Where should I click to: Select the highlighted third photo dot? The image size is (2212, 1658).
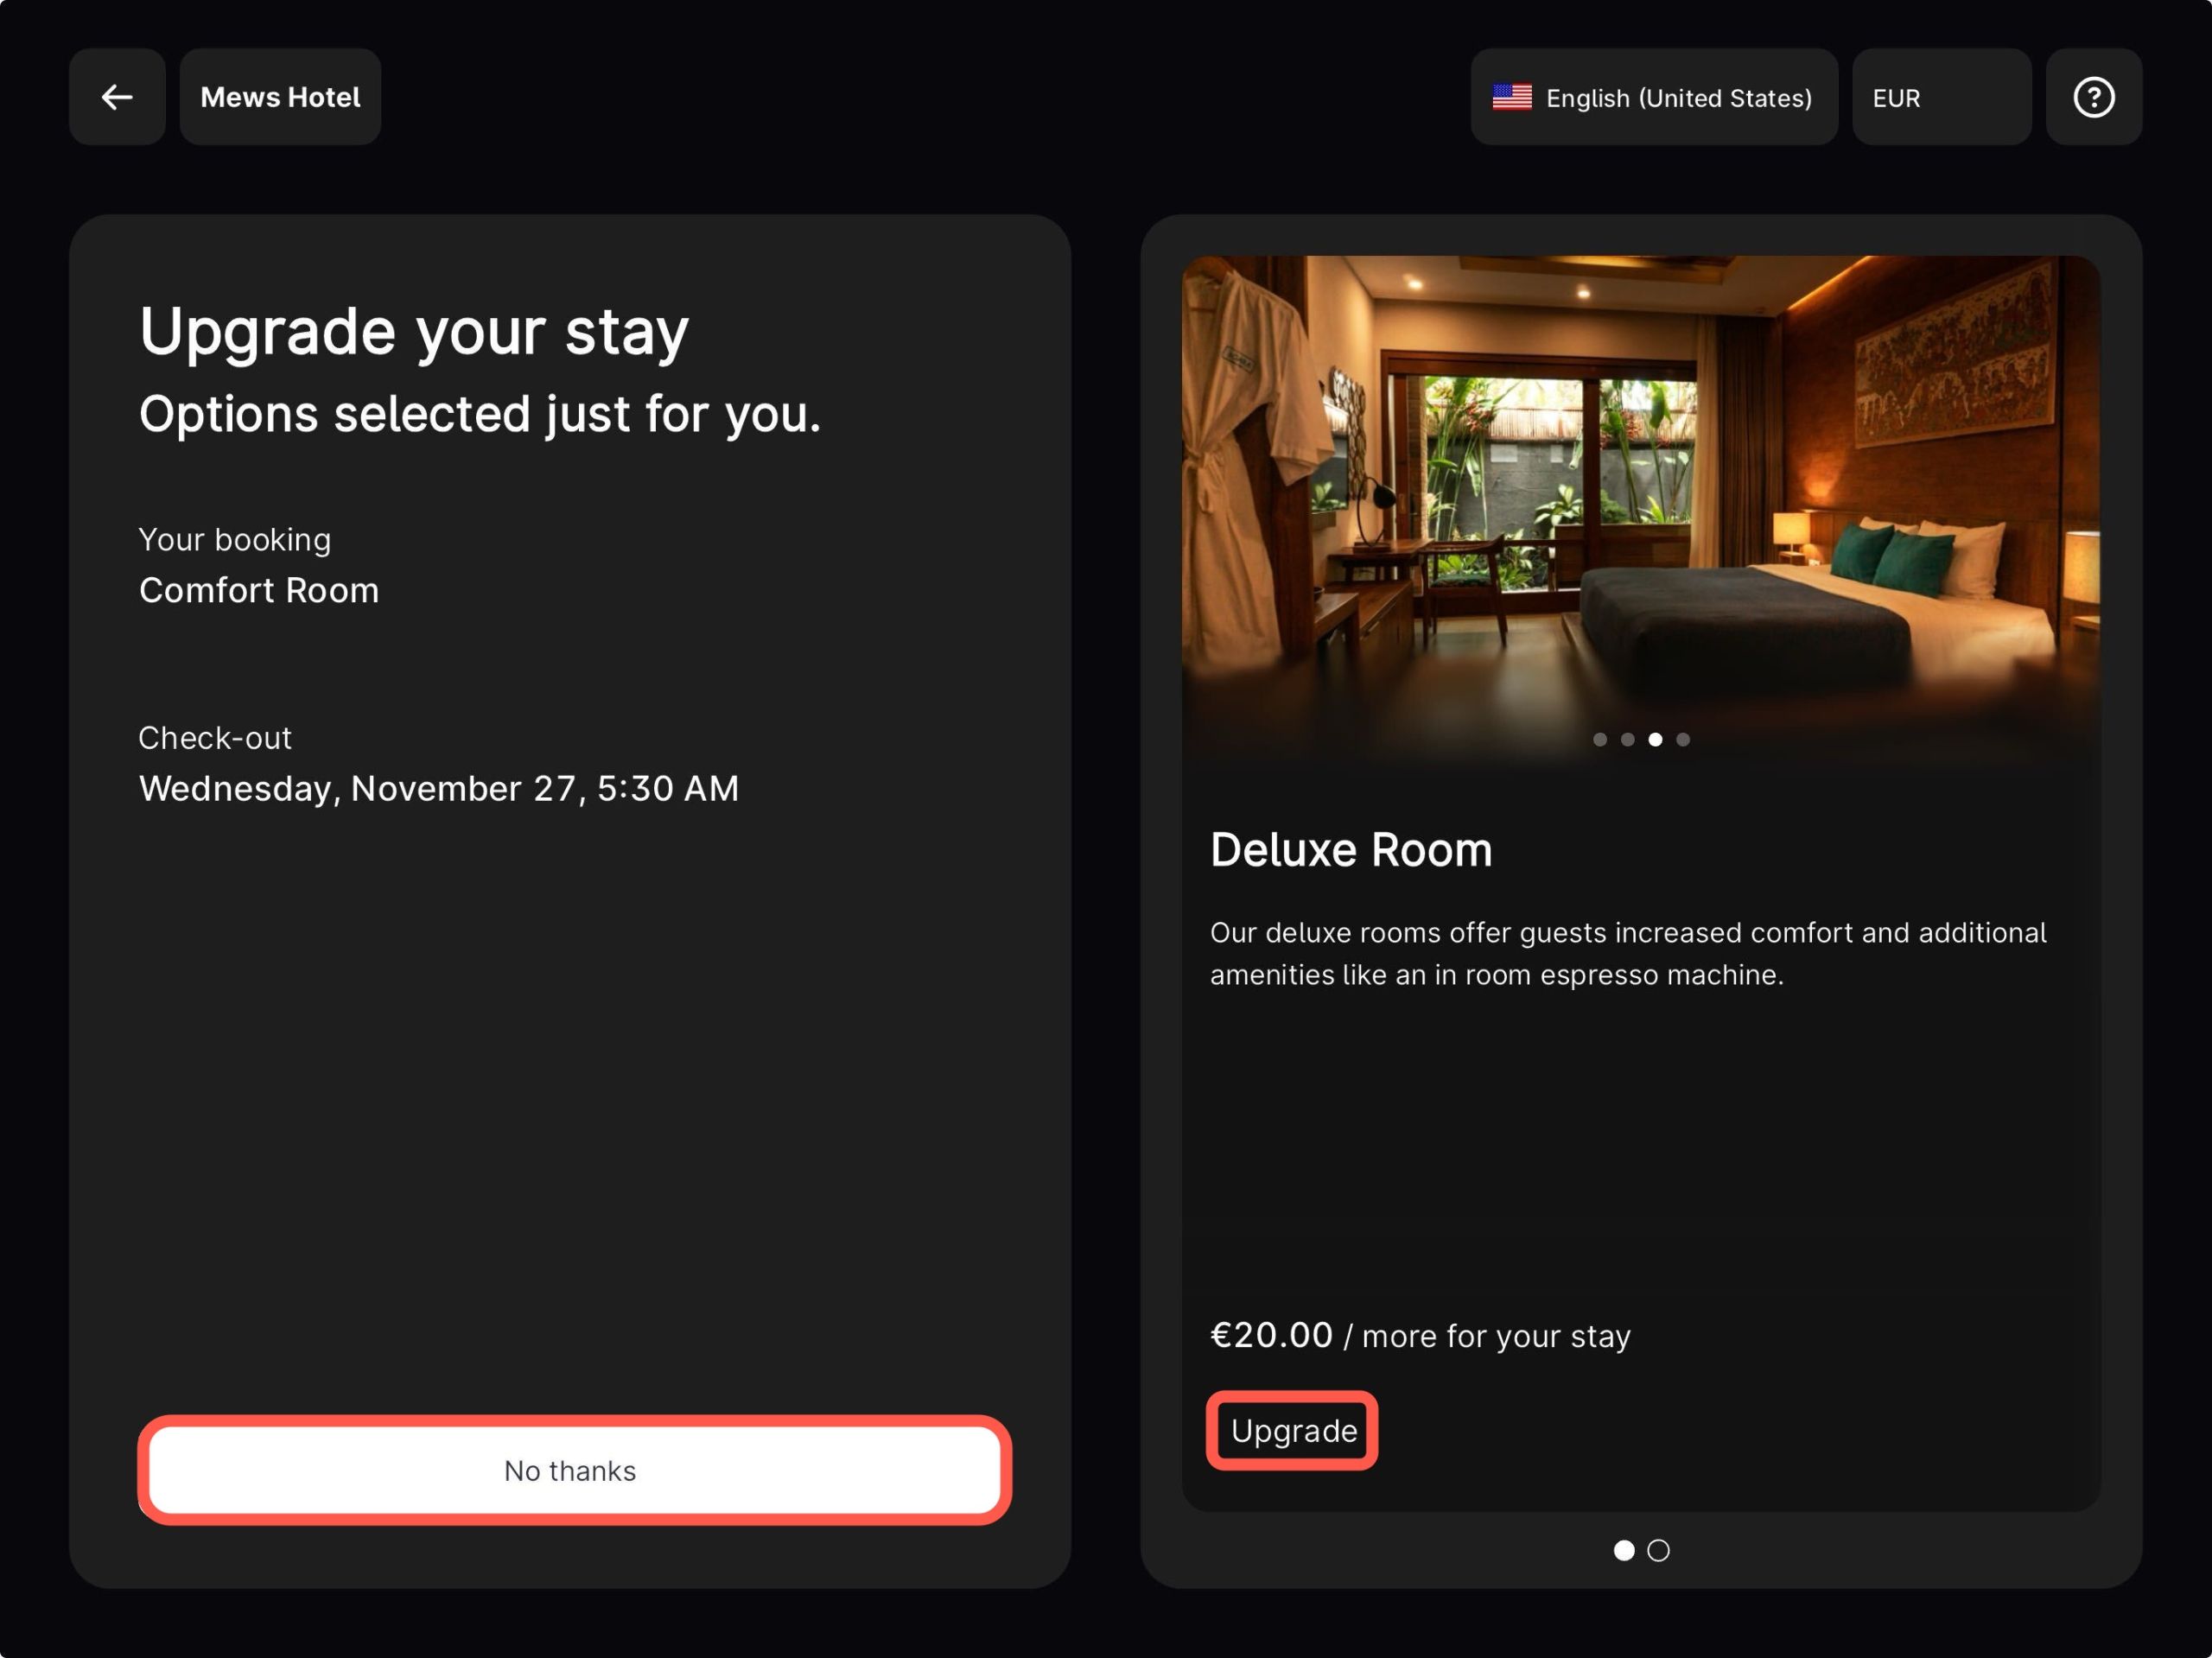click(x=1656, y=740)
